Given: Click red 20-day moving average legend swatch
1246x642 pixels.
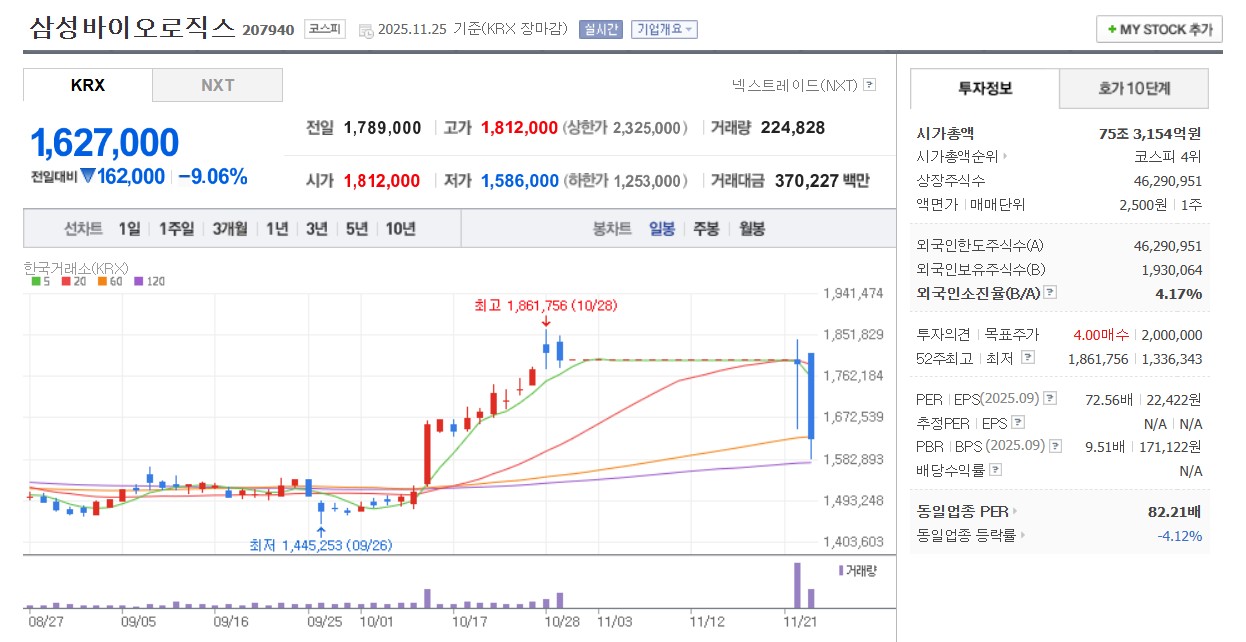Looking at the screenshot, I should click(66, 281).
